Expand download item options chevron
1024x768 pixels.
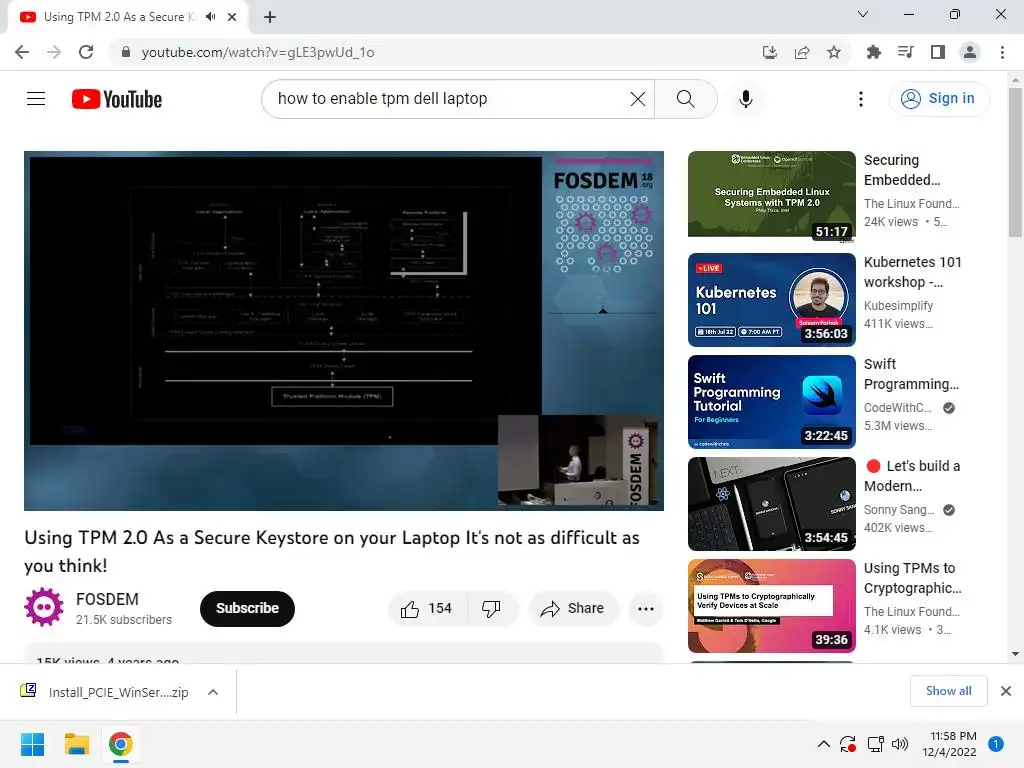[213, 692]
